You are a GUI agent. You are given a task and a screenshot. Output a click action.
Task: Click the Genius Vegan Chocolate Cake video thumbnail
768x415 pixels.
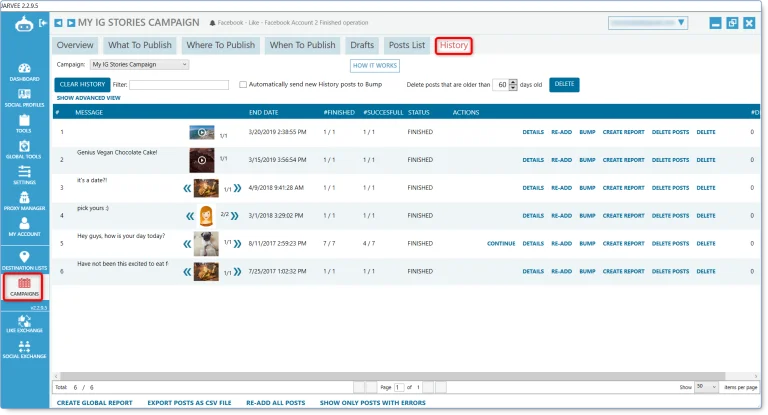click(x=201, y=159)
